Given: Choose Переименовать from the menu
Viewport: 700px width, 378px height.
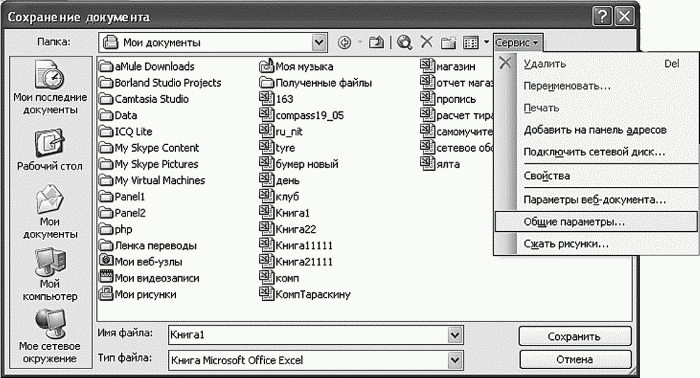Looking at the screenshot, I should pos(596,86).
